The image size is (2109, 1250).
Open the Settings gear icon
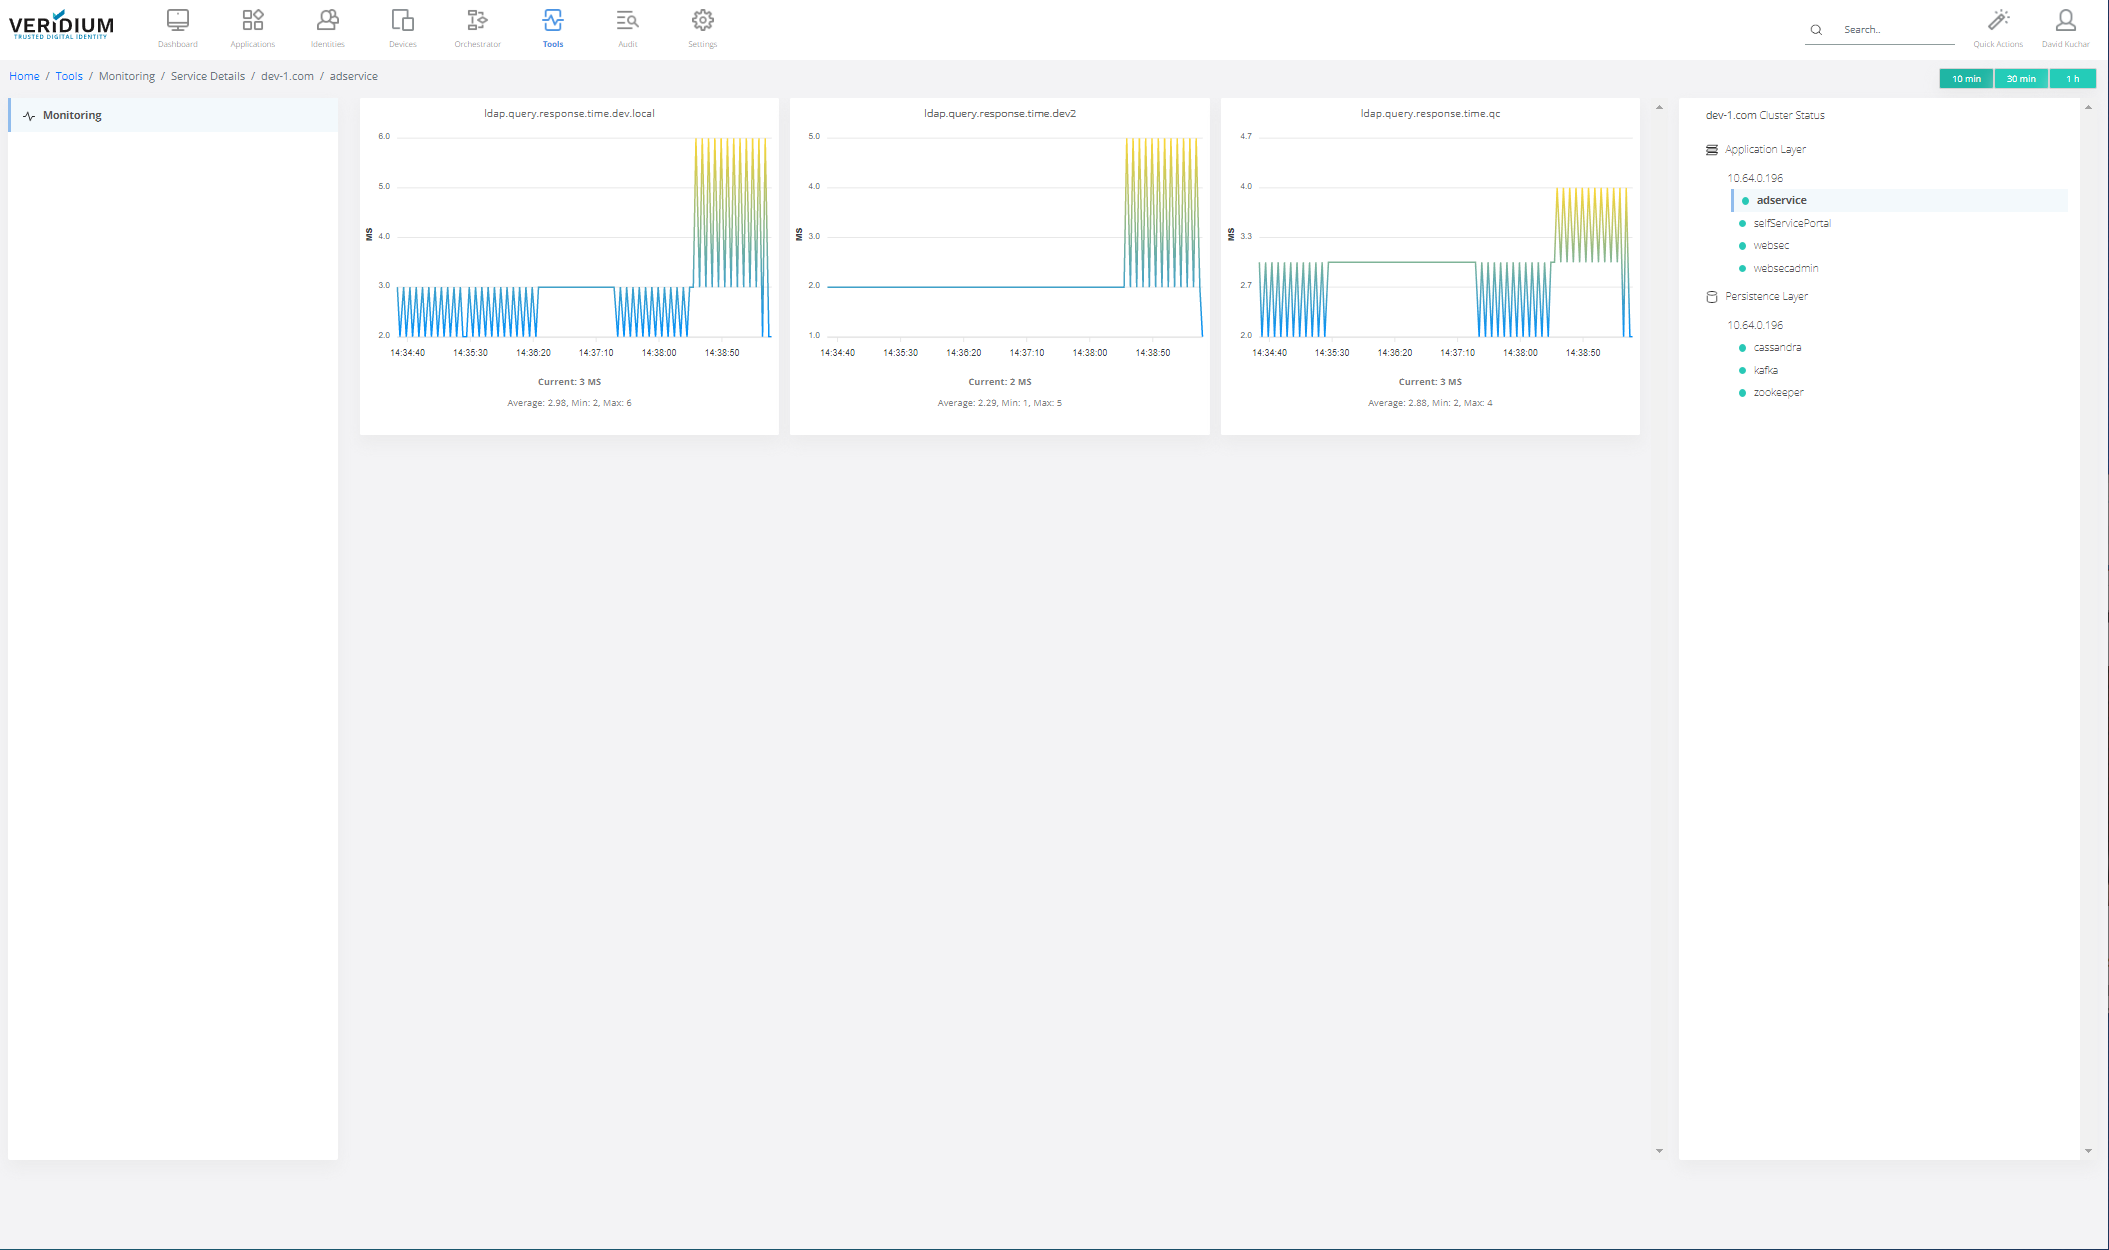coord(702,22)
